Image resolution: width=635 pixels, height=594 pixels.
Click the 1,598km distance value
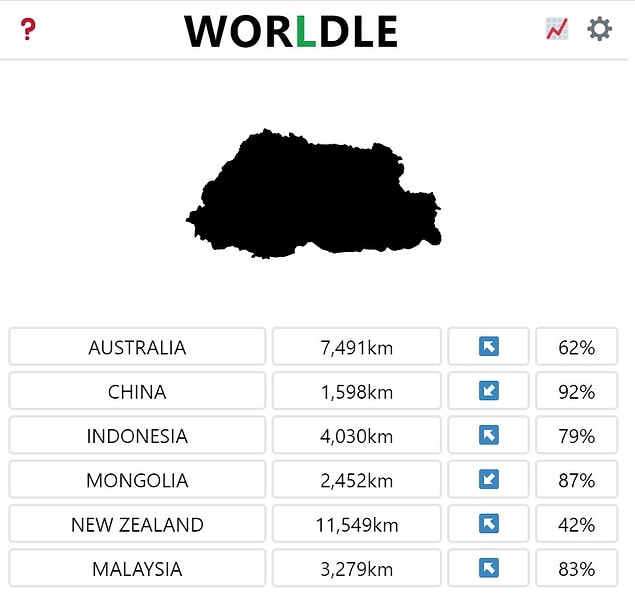357,391
